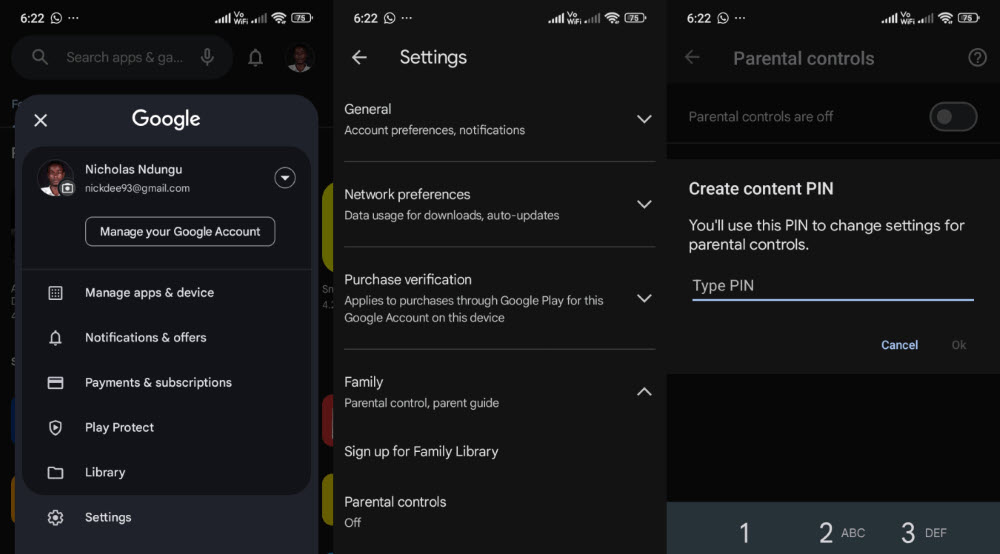Tap keypad digit 1

coord(744,533)
